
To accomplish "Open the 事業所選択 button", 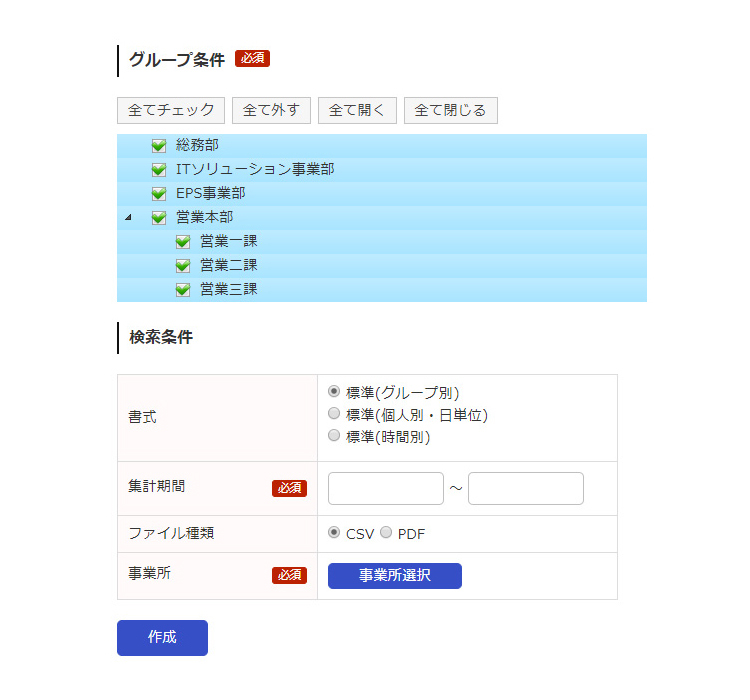I will [x=395, y=576].
